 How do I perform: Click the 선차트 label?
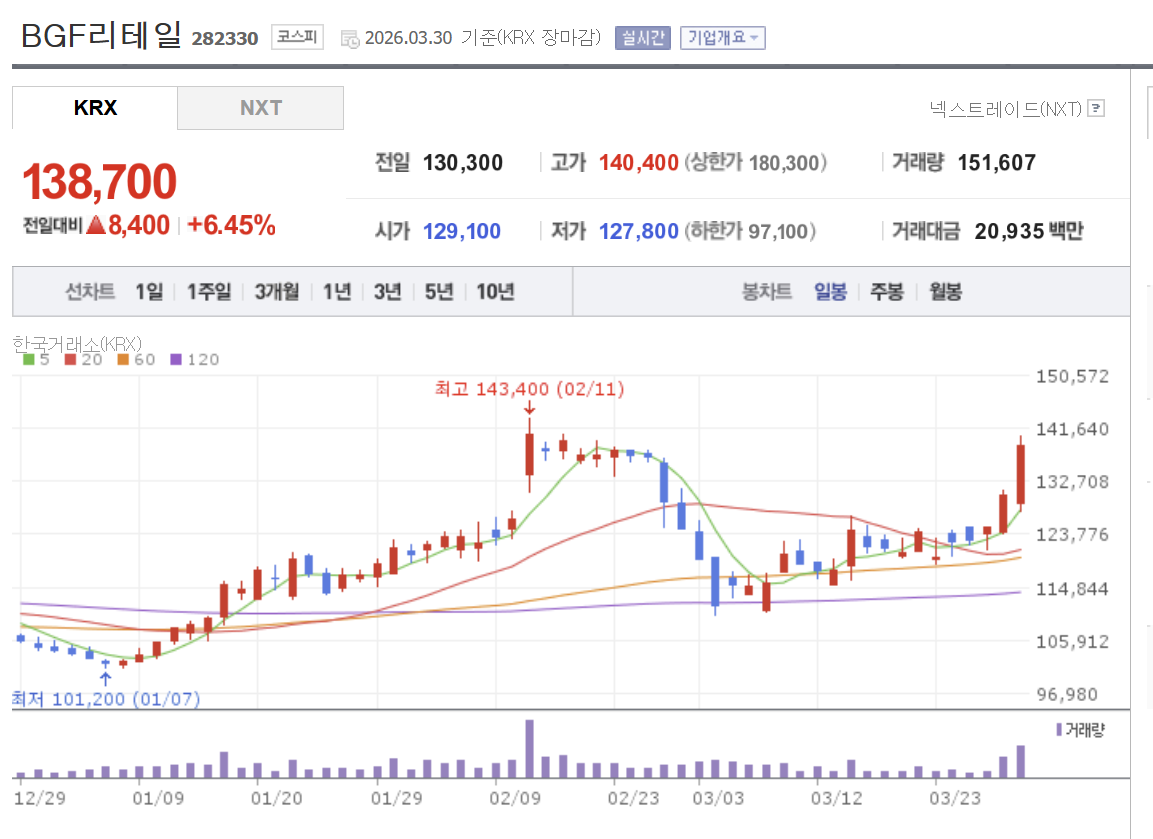[x=90, y=292]
